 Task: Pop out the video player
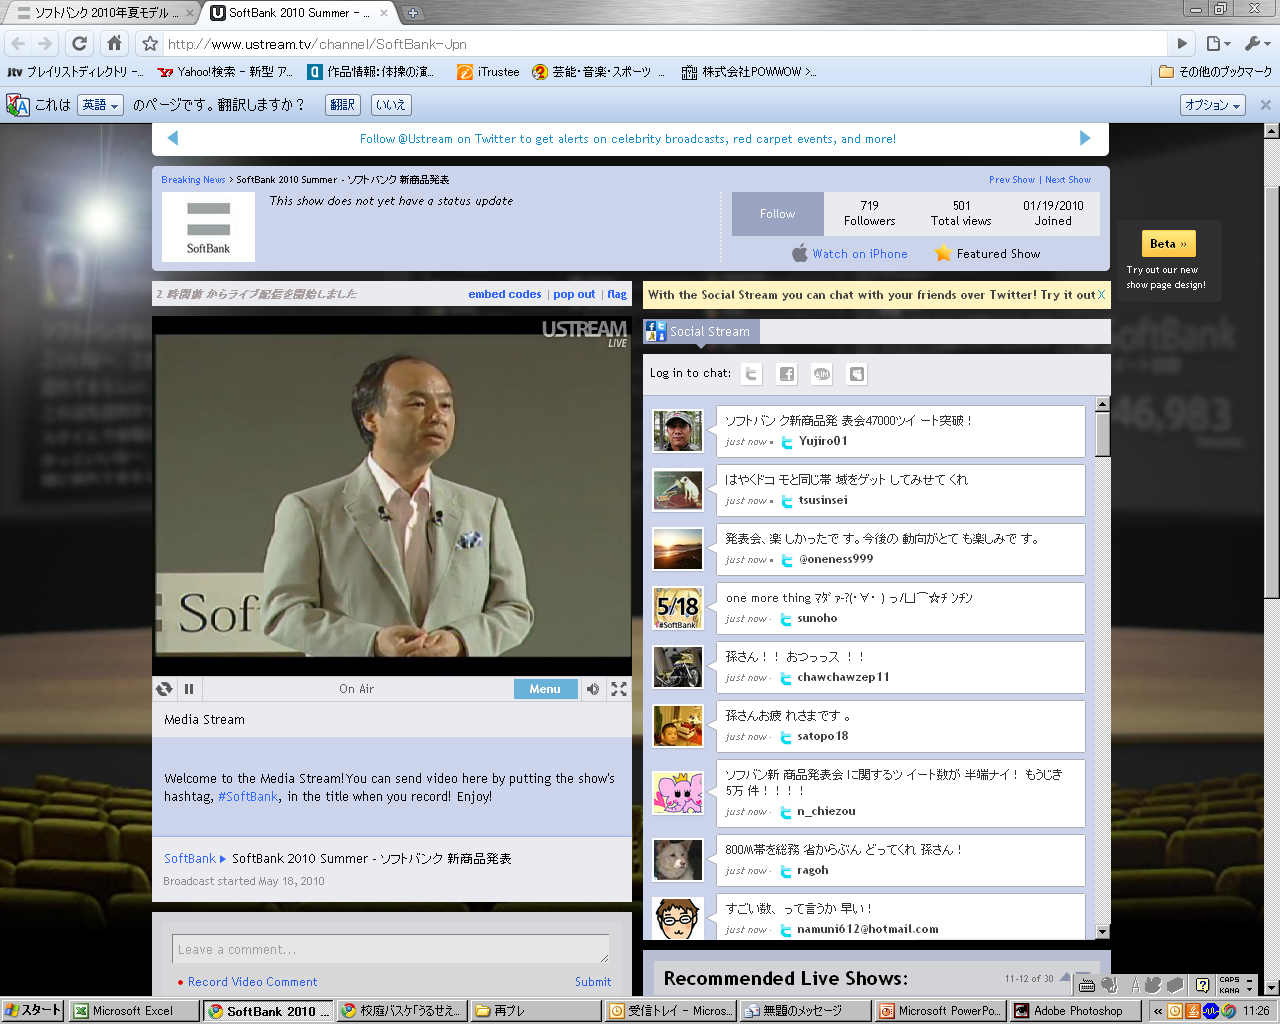pos(574,294)
